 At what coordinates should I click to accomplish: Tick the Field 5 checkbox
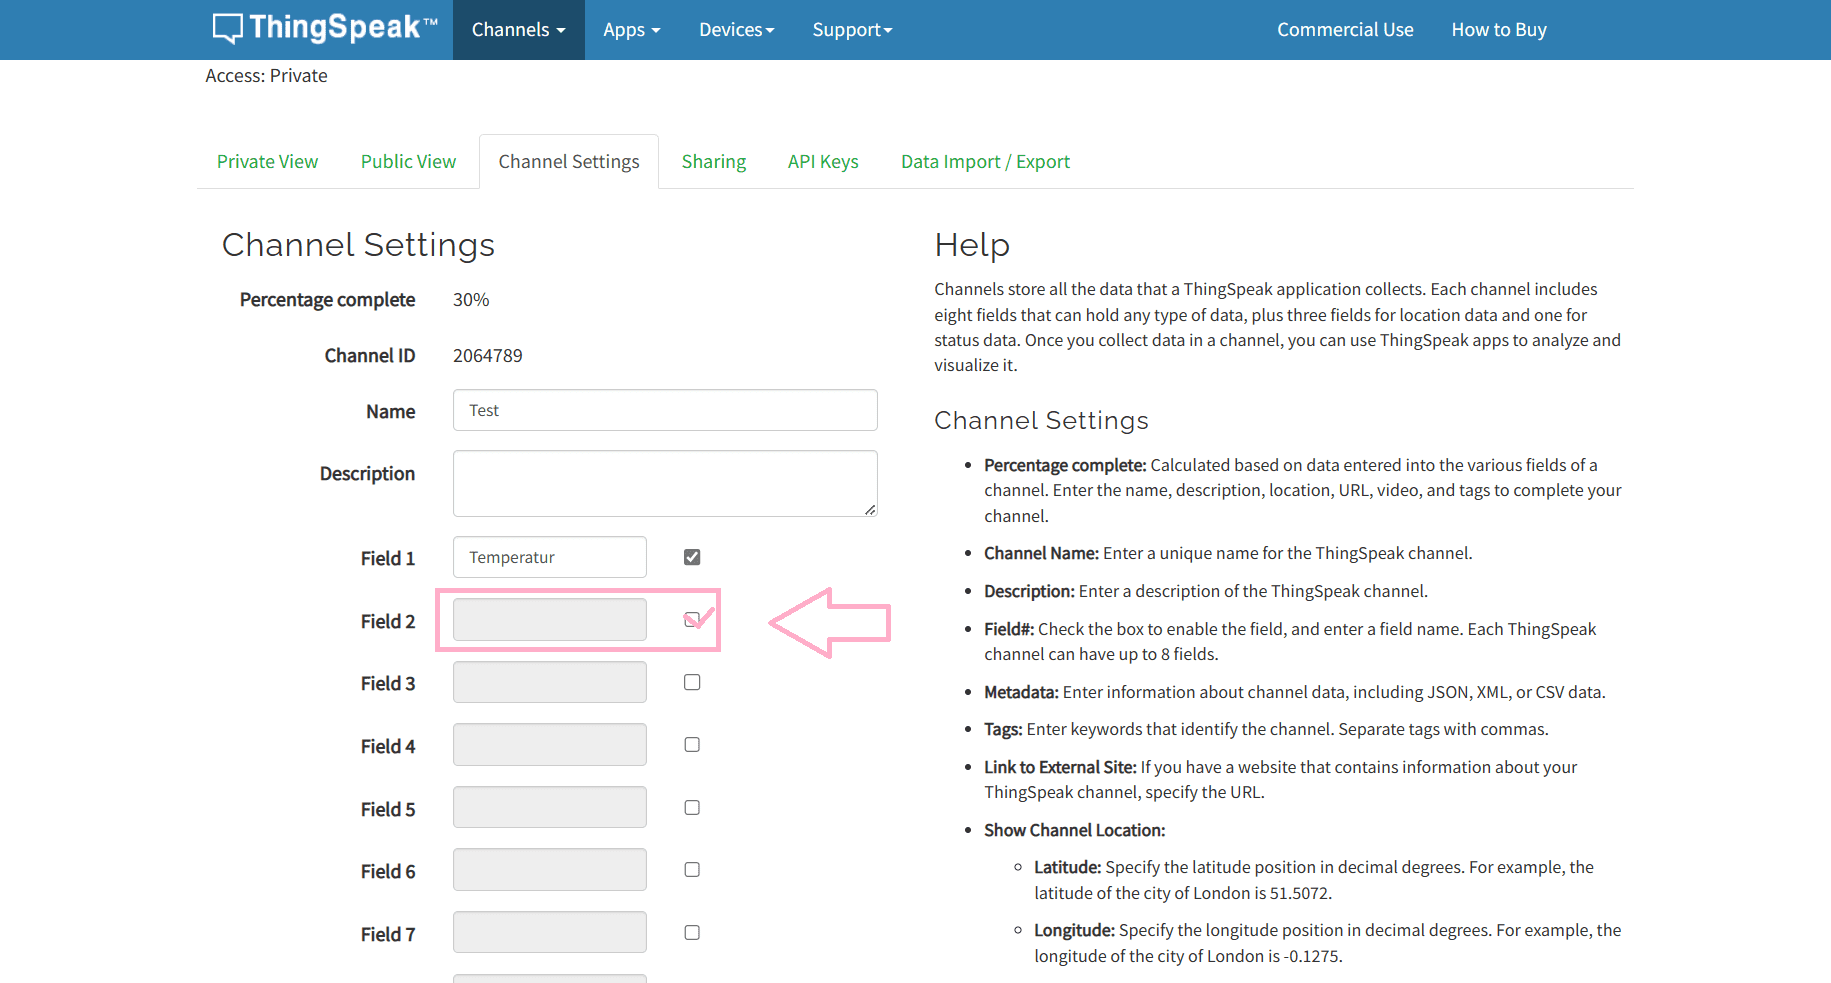692,808
